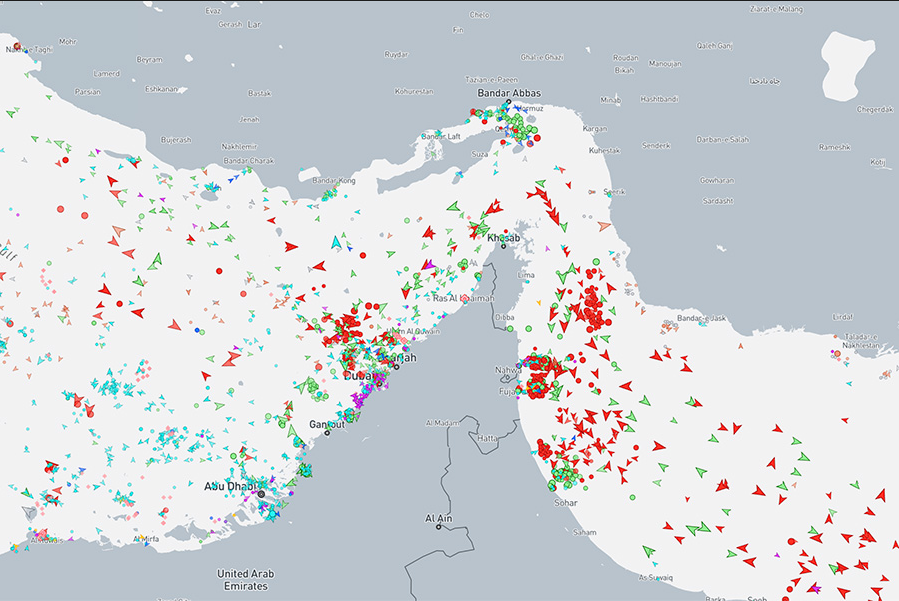Click the Bandar Abbas city label
Image resolution: width=899 pixels, height=601 pixels.
pyautogui.click(x=508, y=93)
